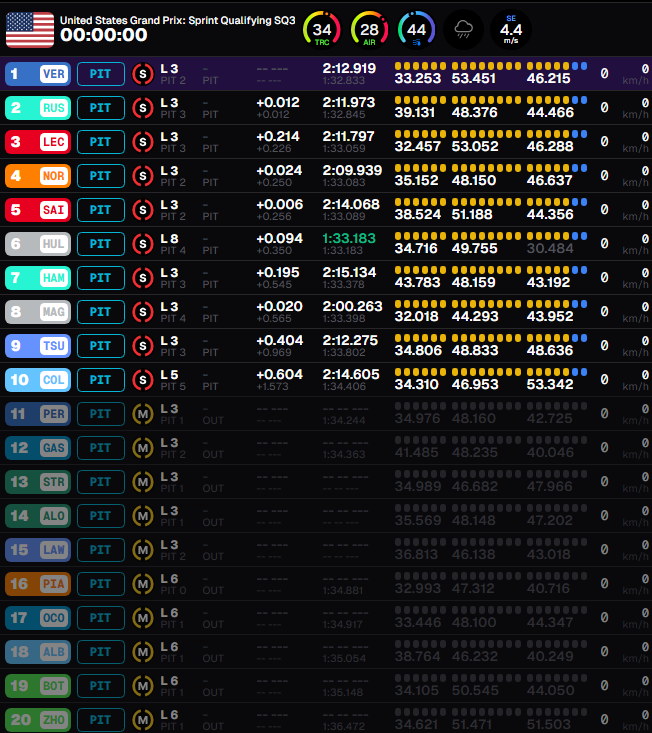
Task: Click the medium tyre icon in GAS row
Action: point(143,448)
